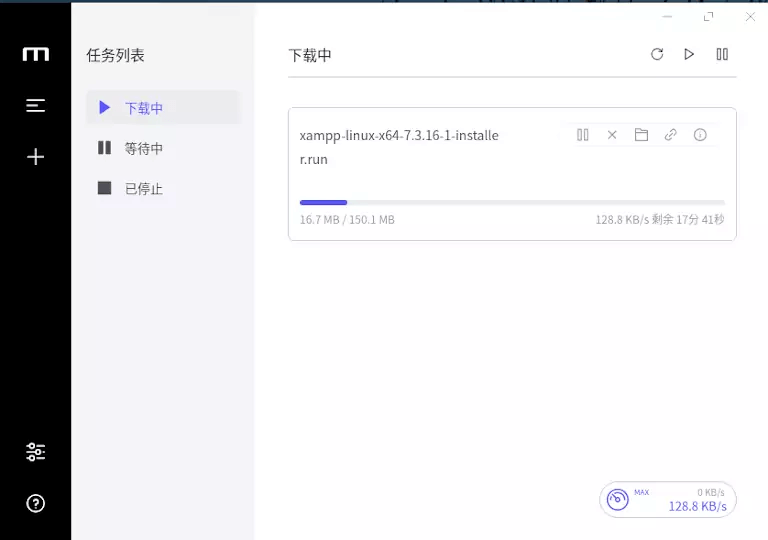Click the xampp download progress bar
Image resolution: width=768 pixels, height=540 pixels.
pos(512,202)
